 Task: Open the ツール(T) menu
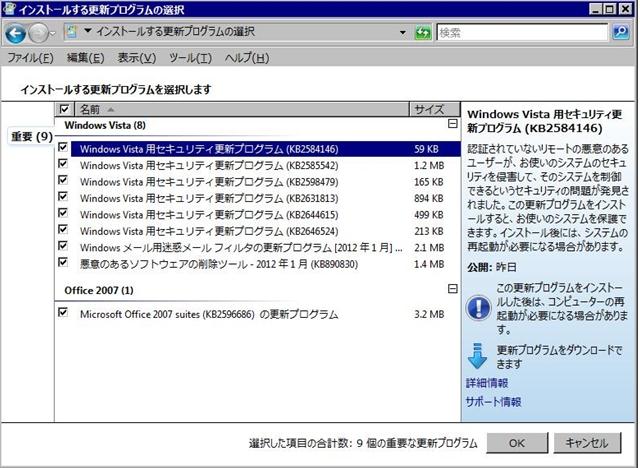(x=190, y=58)
